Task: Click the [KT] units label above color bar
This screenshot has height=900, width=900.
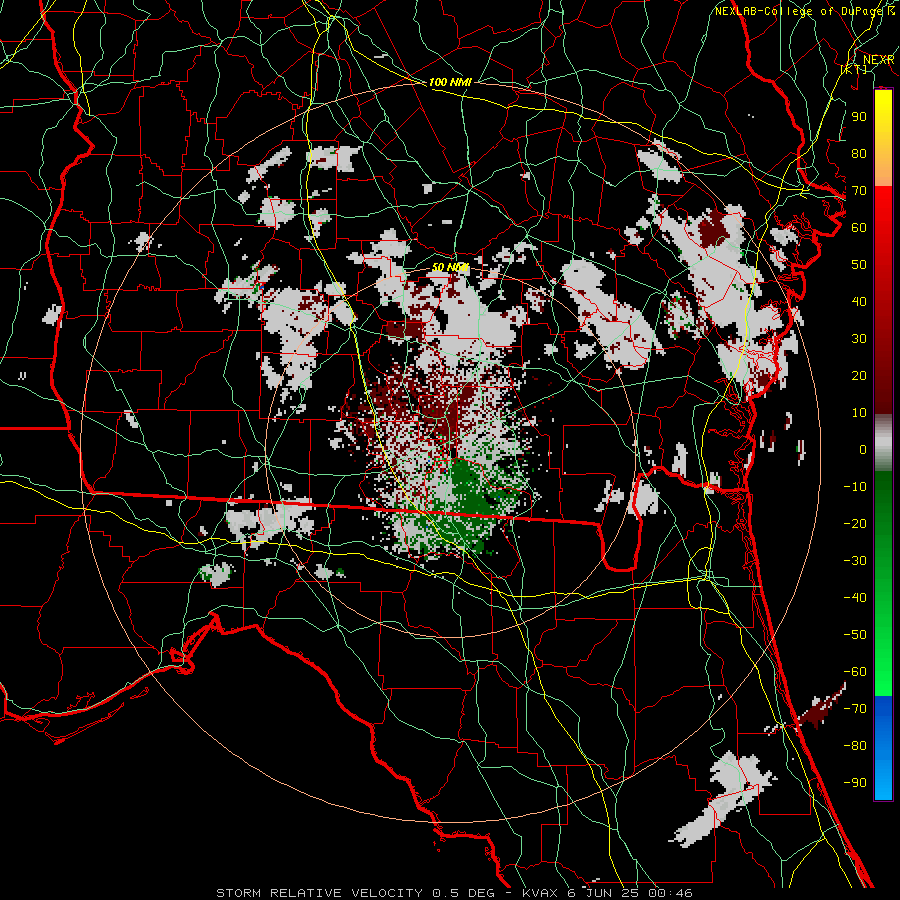Action: click(x=854, y=69)
